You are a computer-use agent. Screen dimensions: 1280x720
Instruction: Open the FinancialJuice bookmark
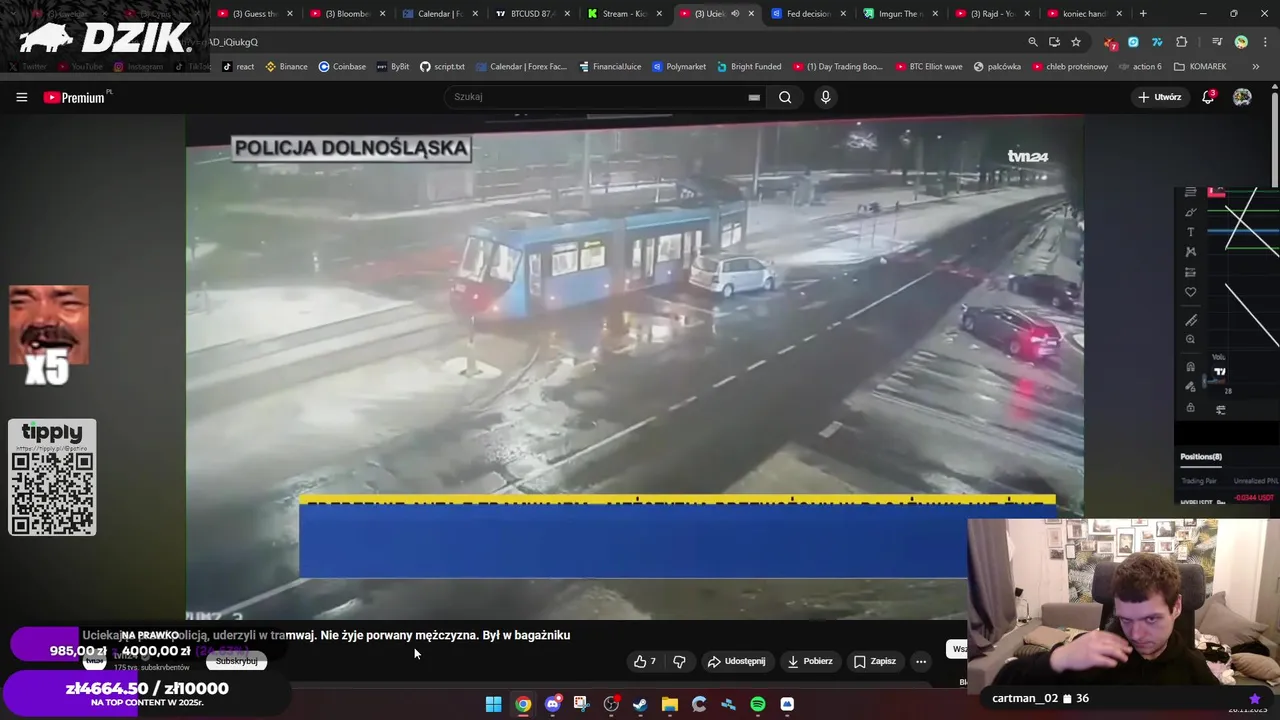click(x=609, y=66)
